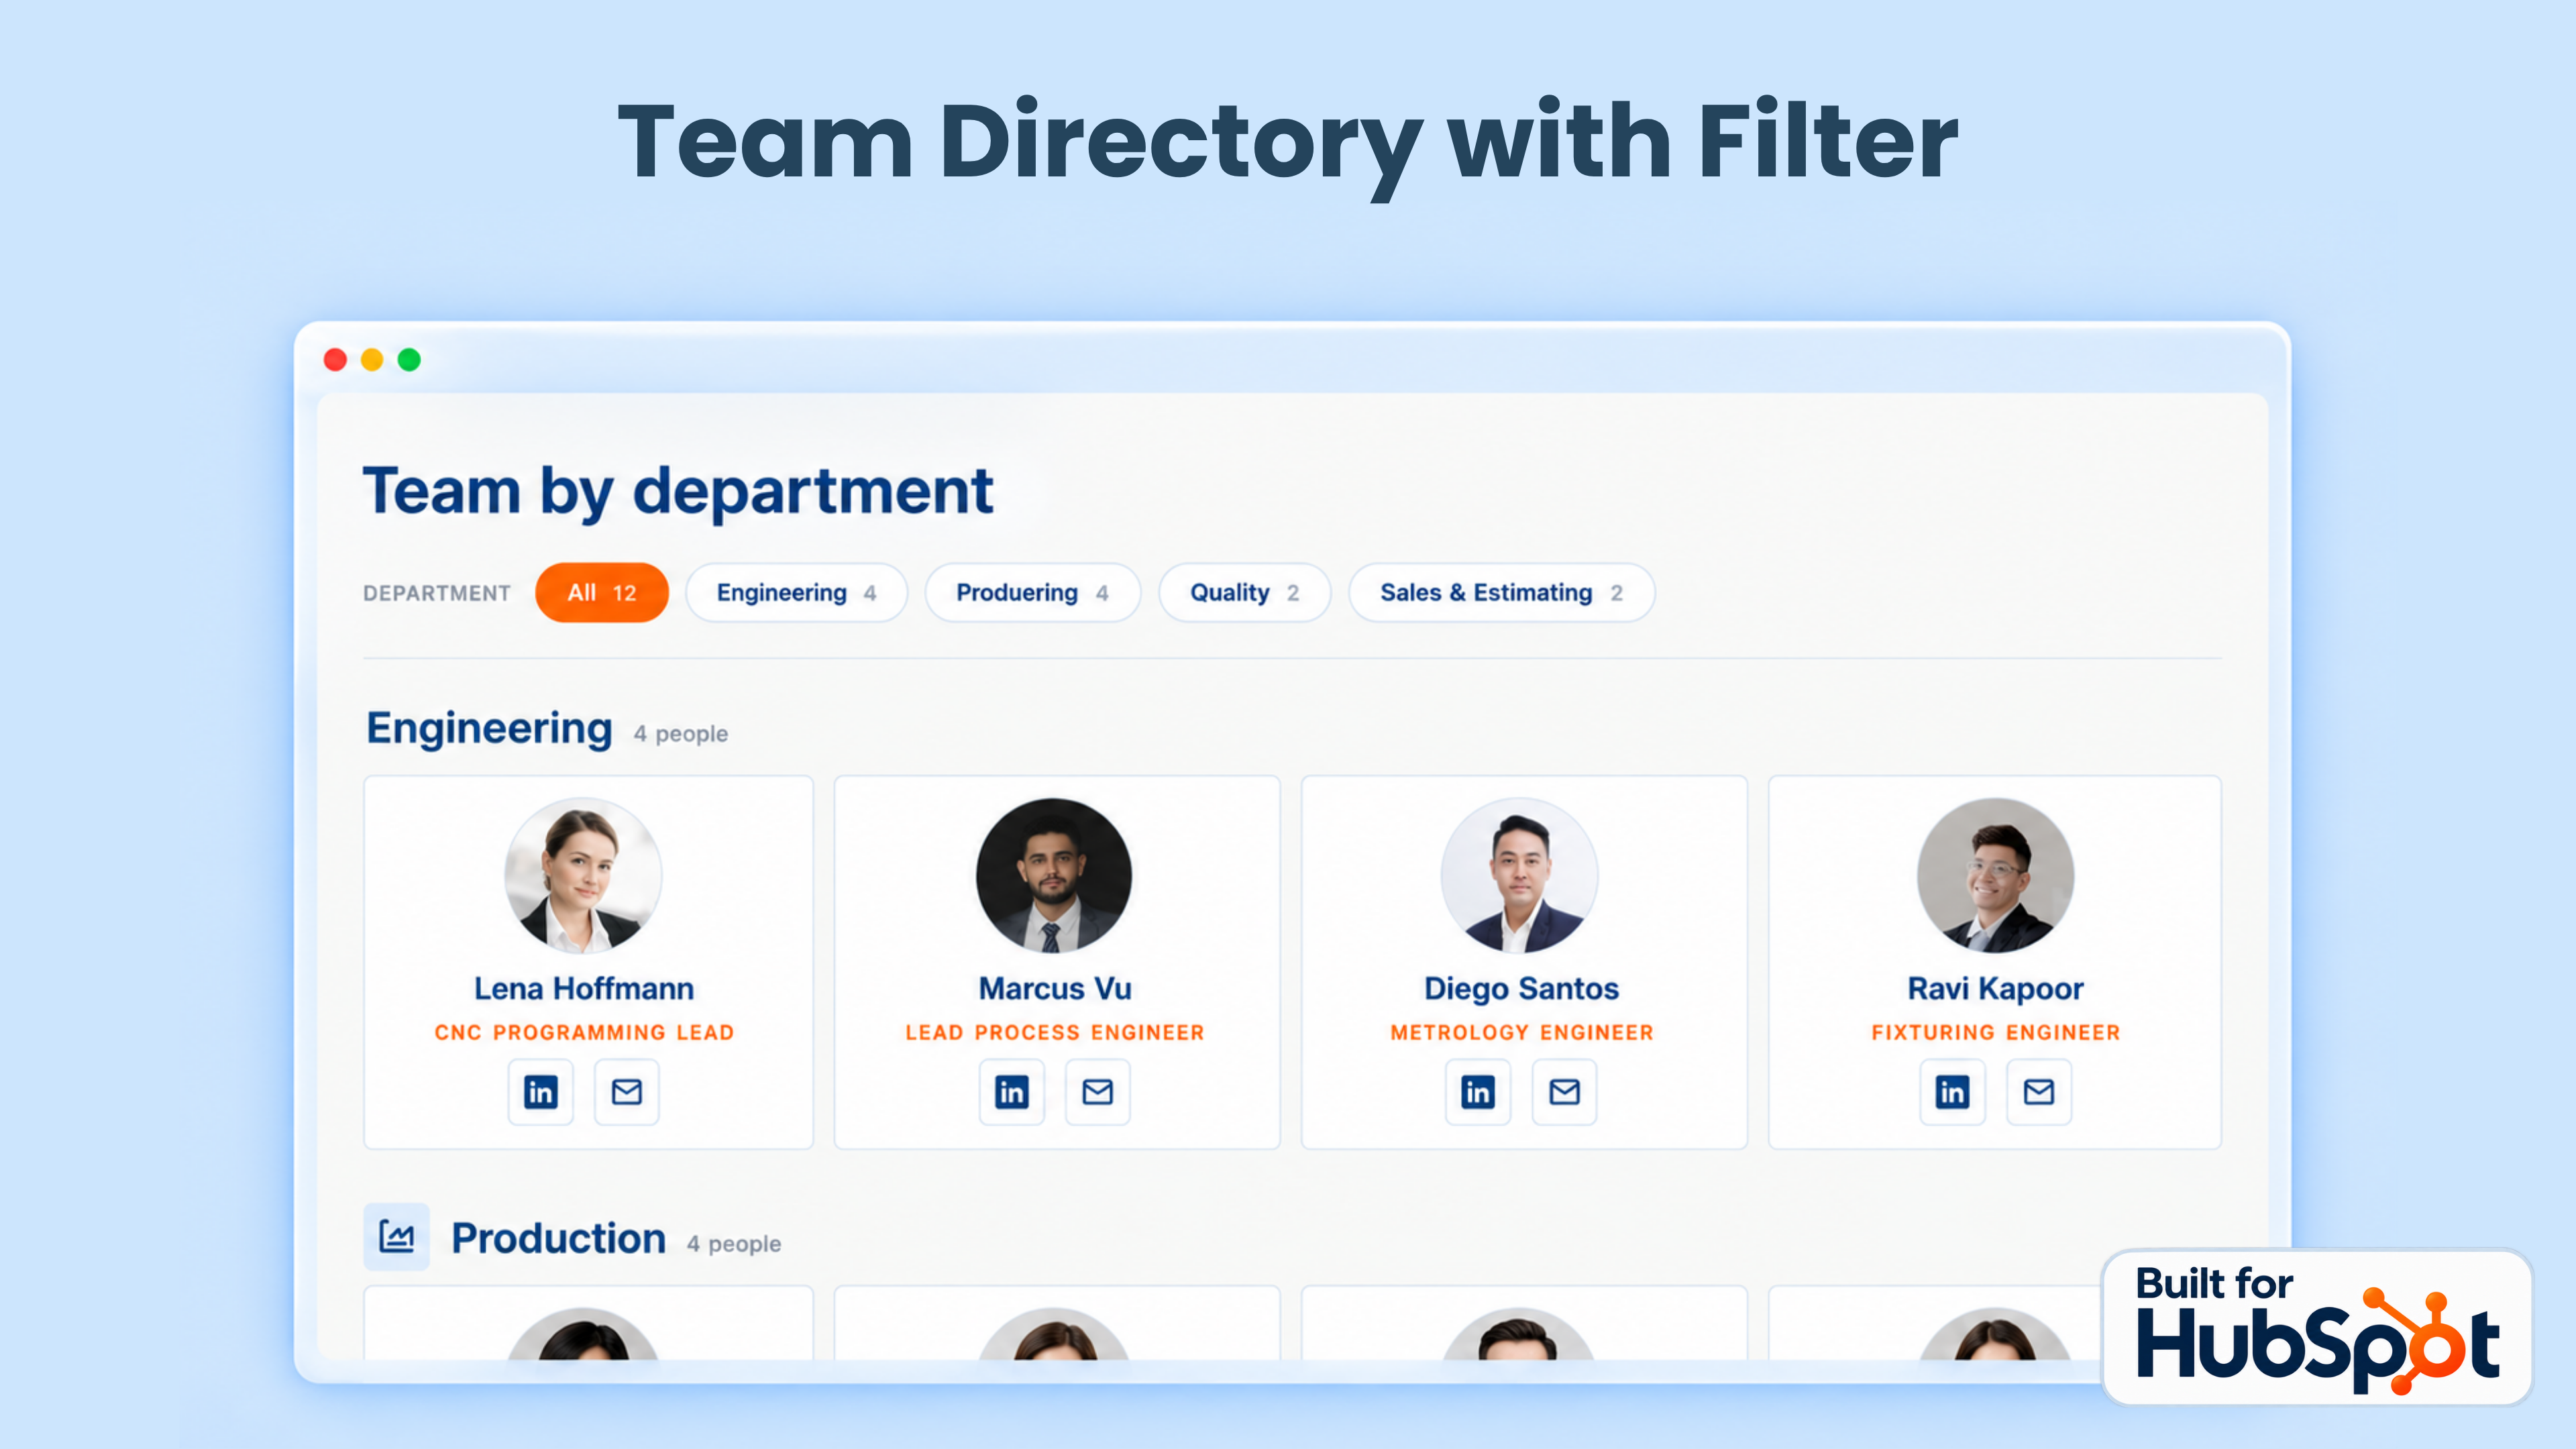The width and height of the screenshot is (2576, 1449).
Task: Select the All 12 department filter
Action: 602,592
